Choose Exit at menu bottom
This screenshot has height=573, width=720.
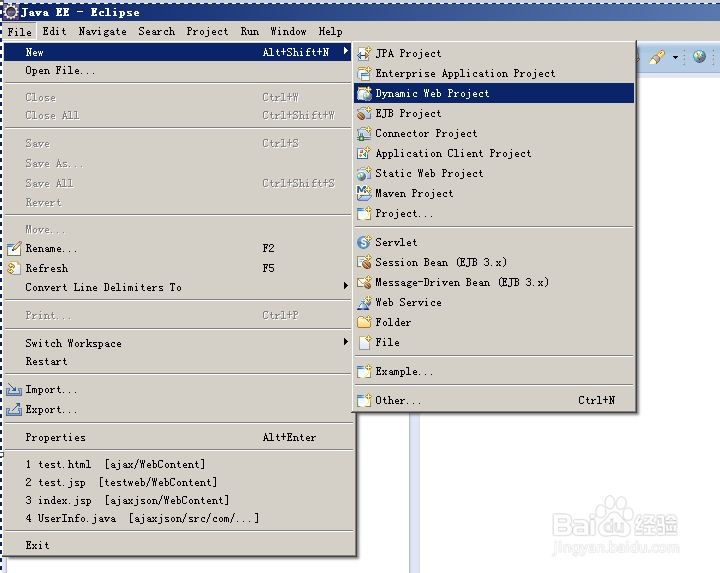(x=178, y=545)
